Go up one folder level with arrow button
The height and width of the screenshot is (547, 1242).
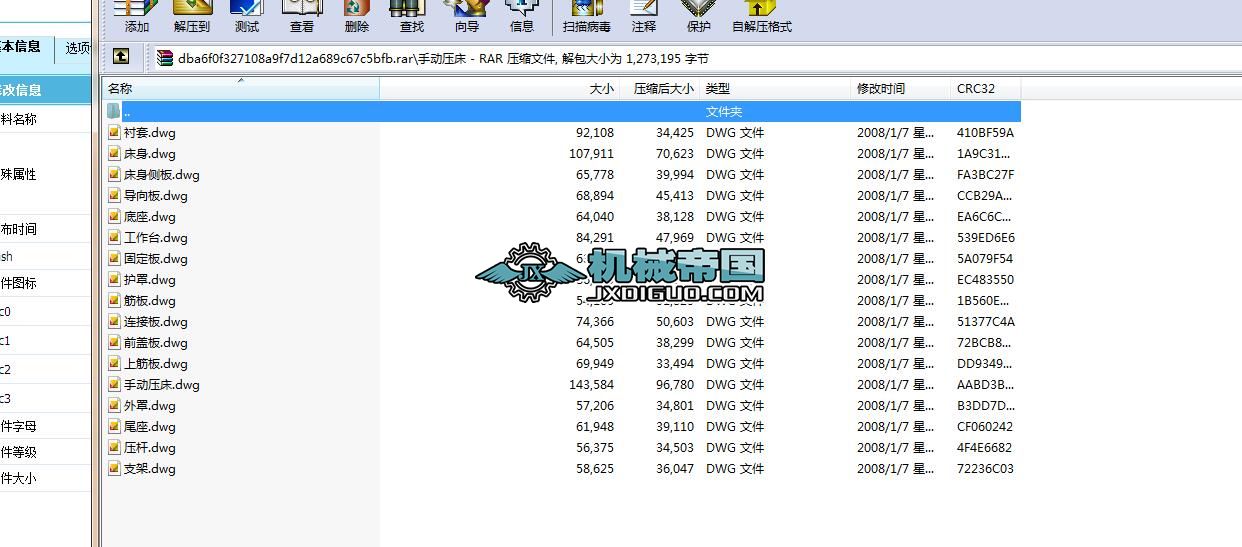(121, 57)
